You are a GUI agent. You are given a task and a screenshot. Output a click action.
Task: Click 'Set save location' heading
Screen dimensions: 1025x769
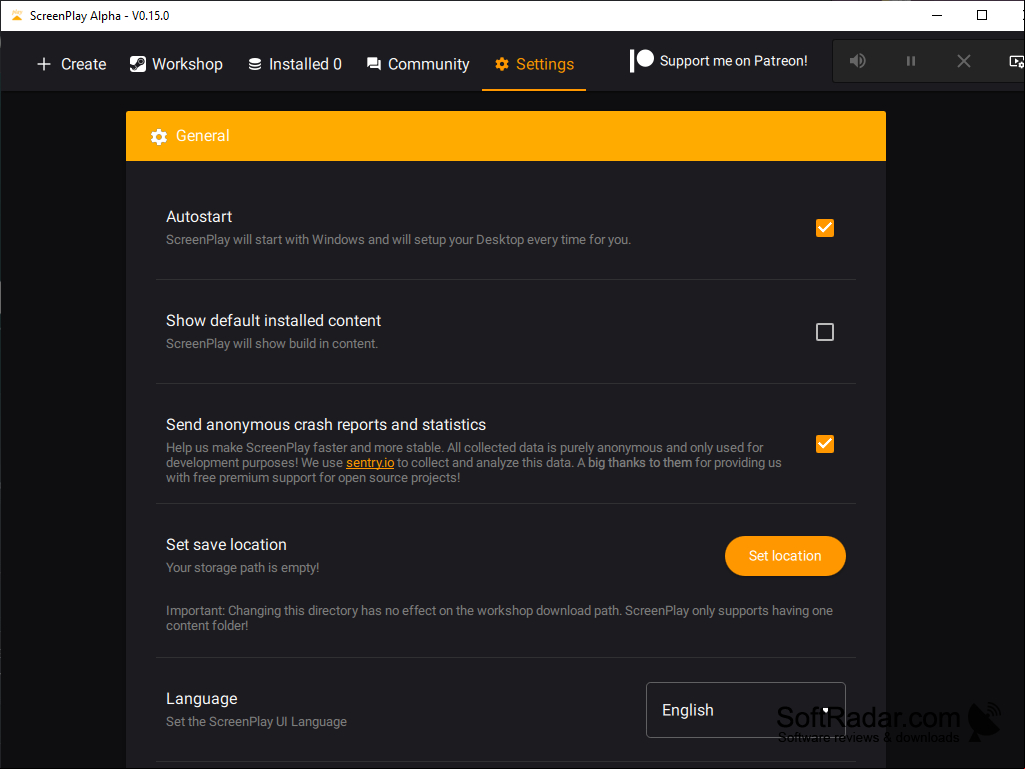(x=226, y=545)
